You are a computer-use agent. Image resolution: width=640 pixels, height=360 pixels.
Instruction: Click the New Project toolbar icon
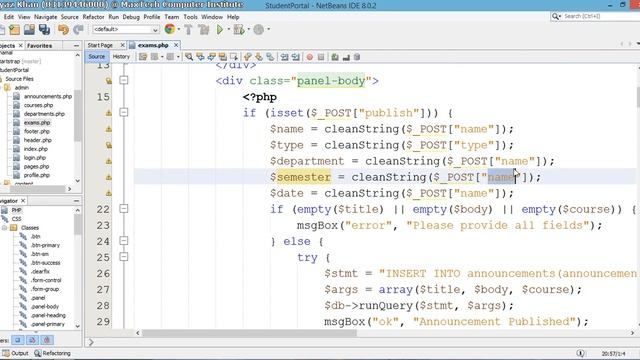[15, 29]
